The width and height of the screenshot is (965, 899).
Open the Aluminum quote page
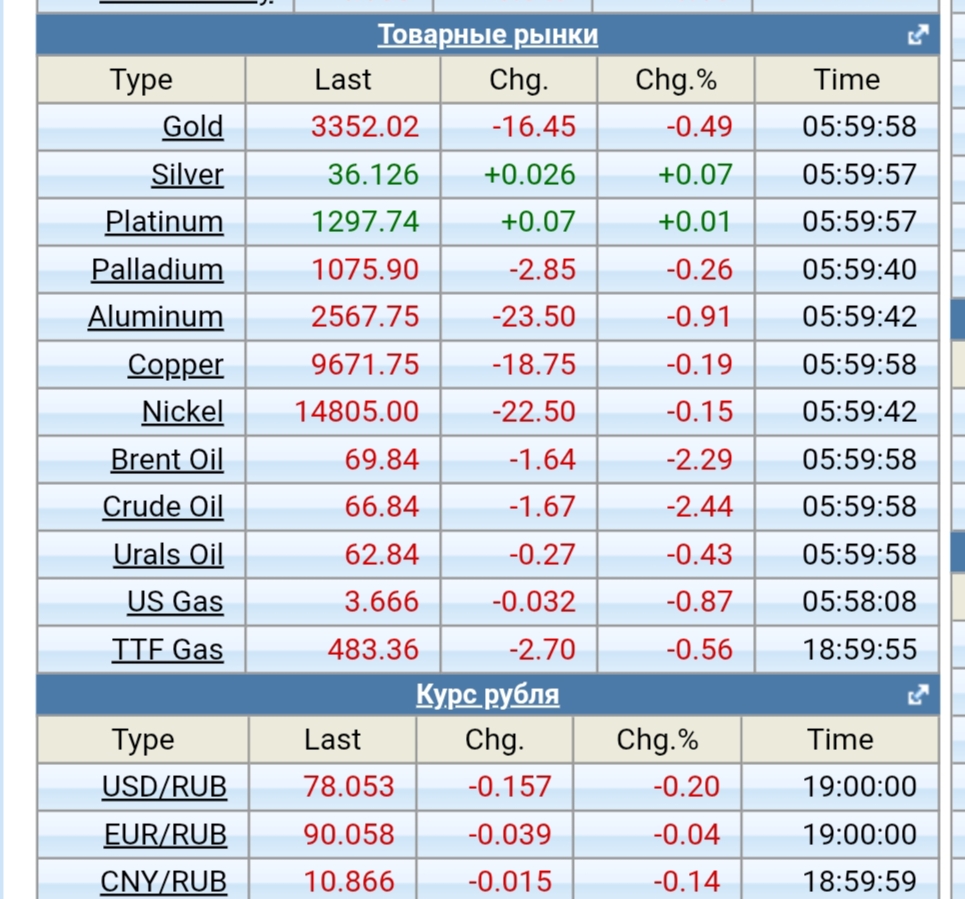155,317
